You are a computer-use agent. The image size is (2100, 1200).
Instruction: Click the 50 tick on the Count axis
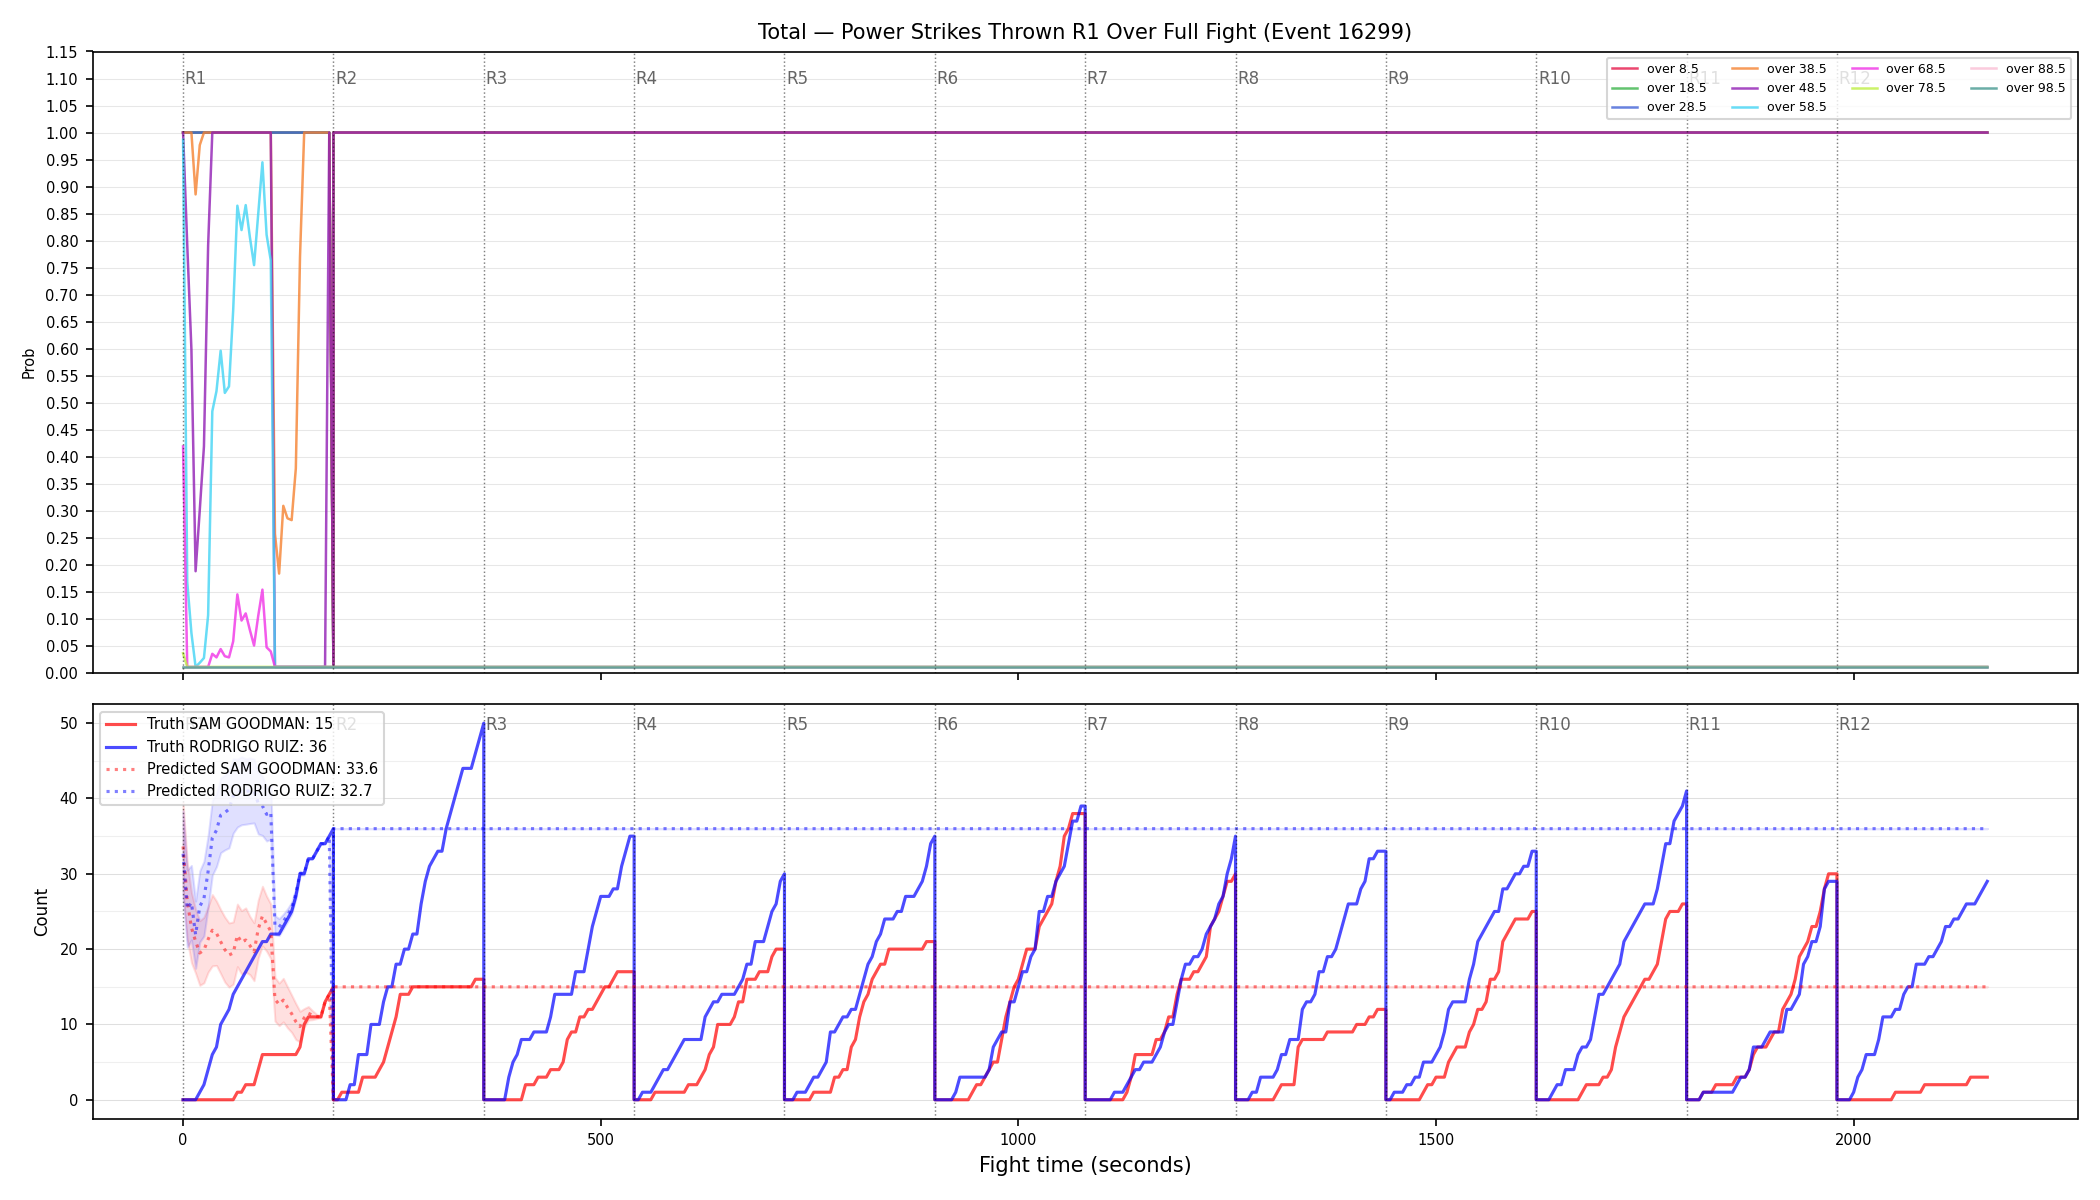point(69,723)
